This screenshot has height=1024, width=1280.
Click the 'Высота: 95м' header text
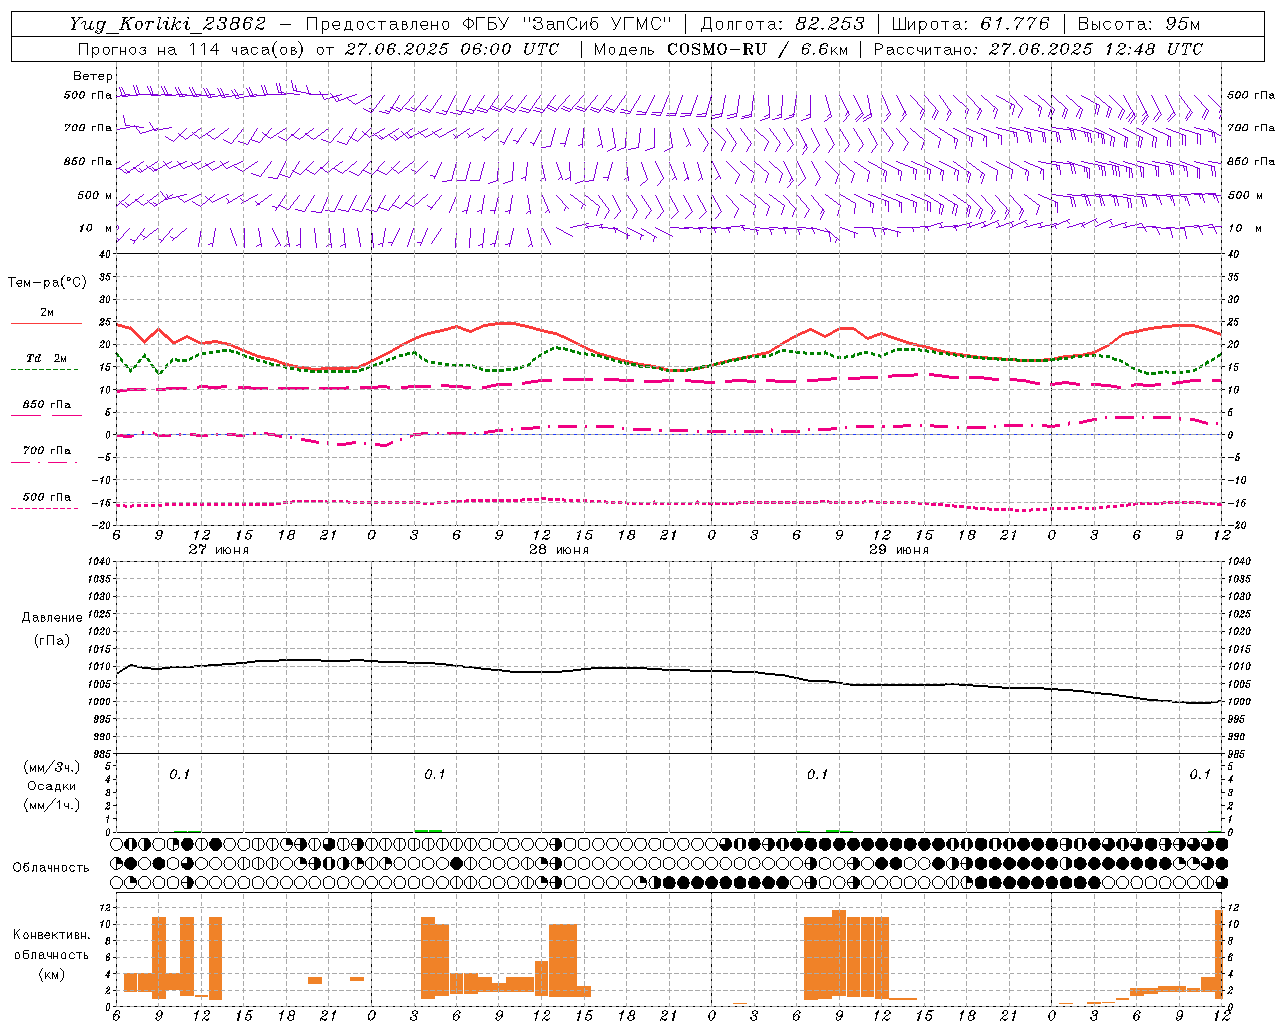point(1138,24)
